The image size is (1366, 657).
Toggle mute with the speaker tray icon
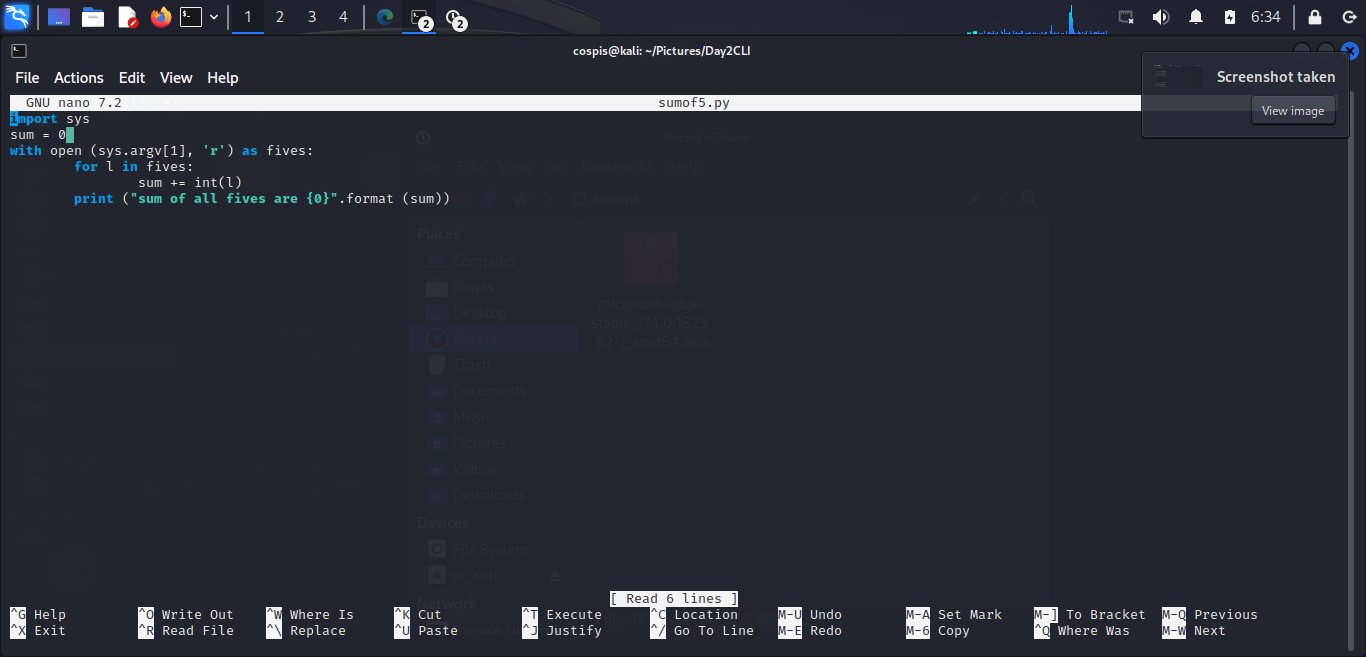point(1160,16)
